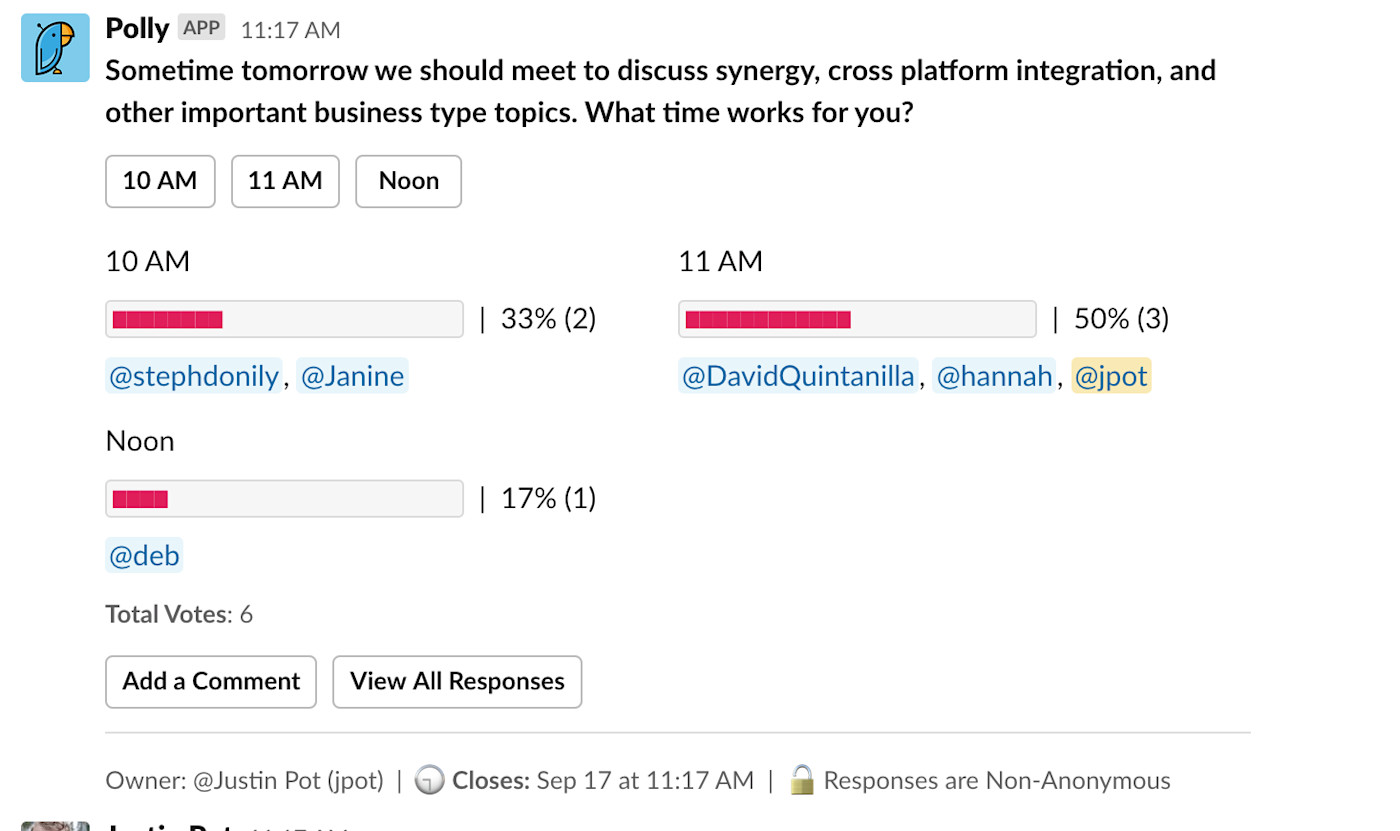The width and height of the screenshot is (1400, 831).
Task: Vote for the 11 AM option
Action: [x=285, y=181]
